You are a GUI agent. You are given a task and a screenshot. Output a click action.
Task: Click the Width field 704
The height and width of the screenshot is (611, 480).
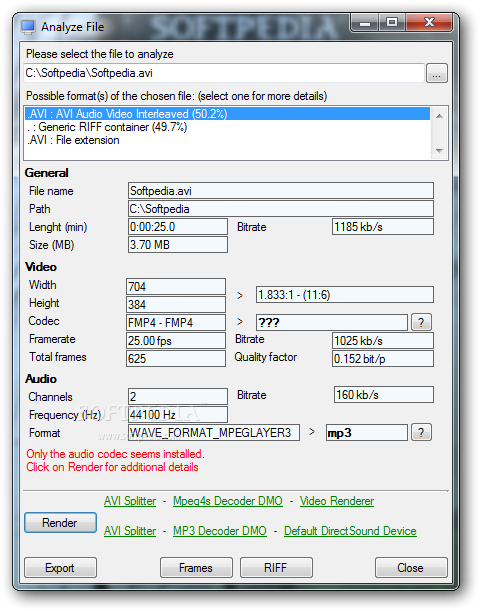click(176, 286)
